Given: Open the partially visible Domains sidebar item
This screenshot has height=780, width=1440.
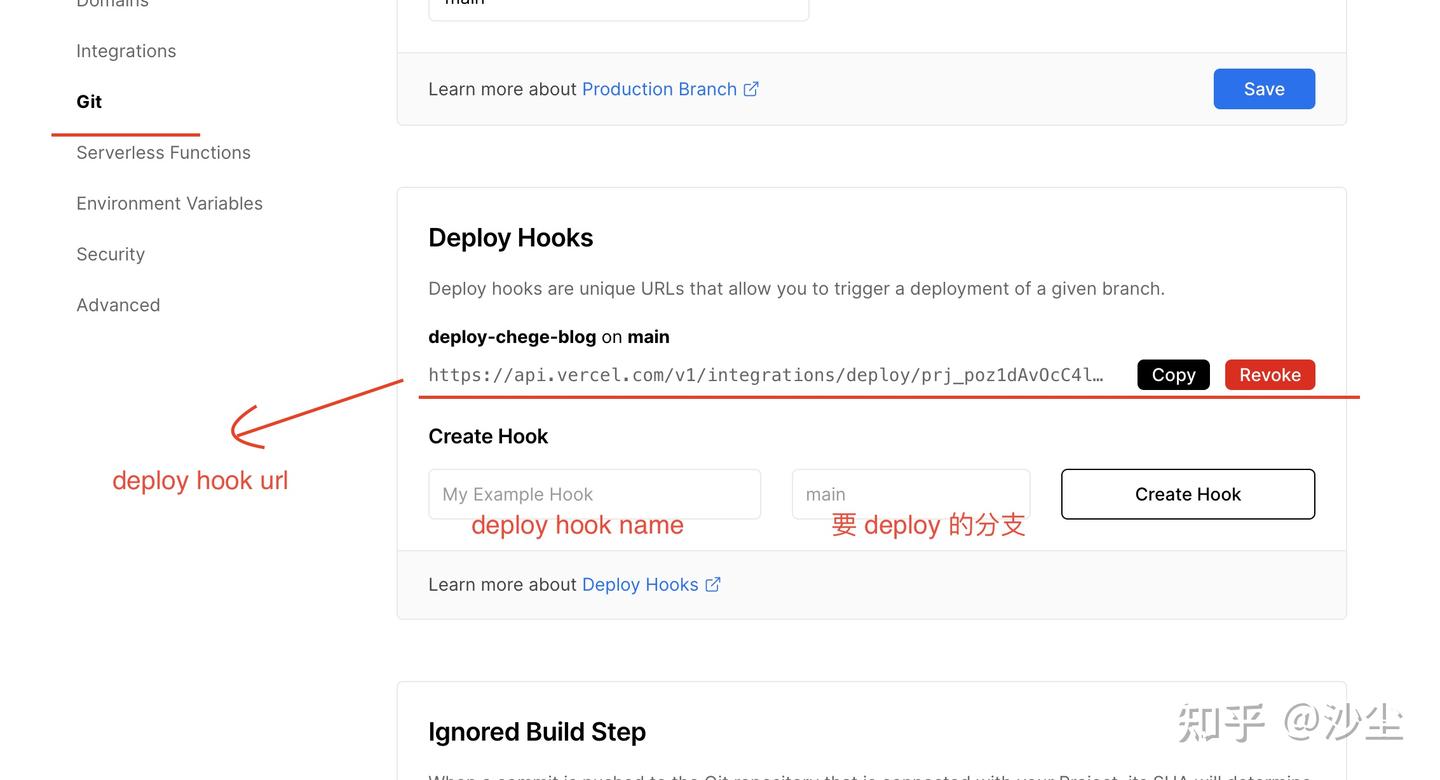Looking at the screenshot, I should 112,5.
